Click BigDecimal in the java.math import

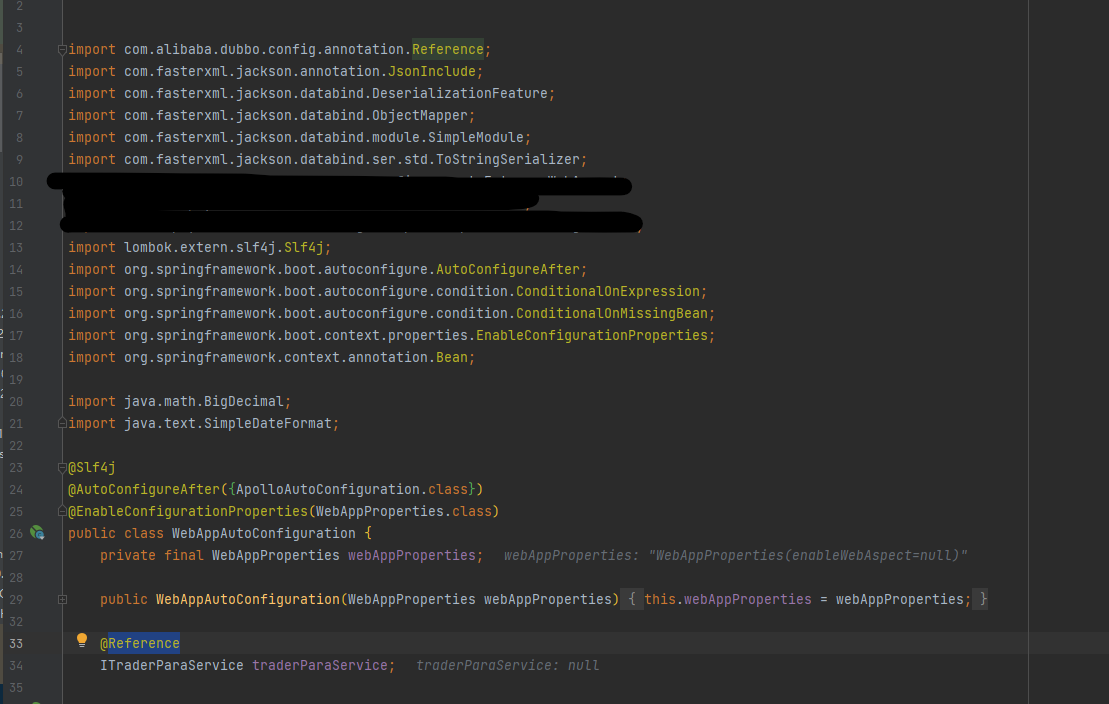pos(244,401)
